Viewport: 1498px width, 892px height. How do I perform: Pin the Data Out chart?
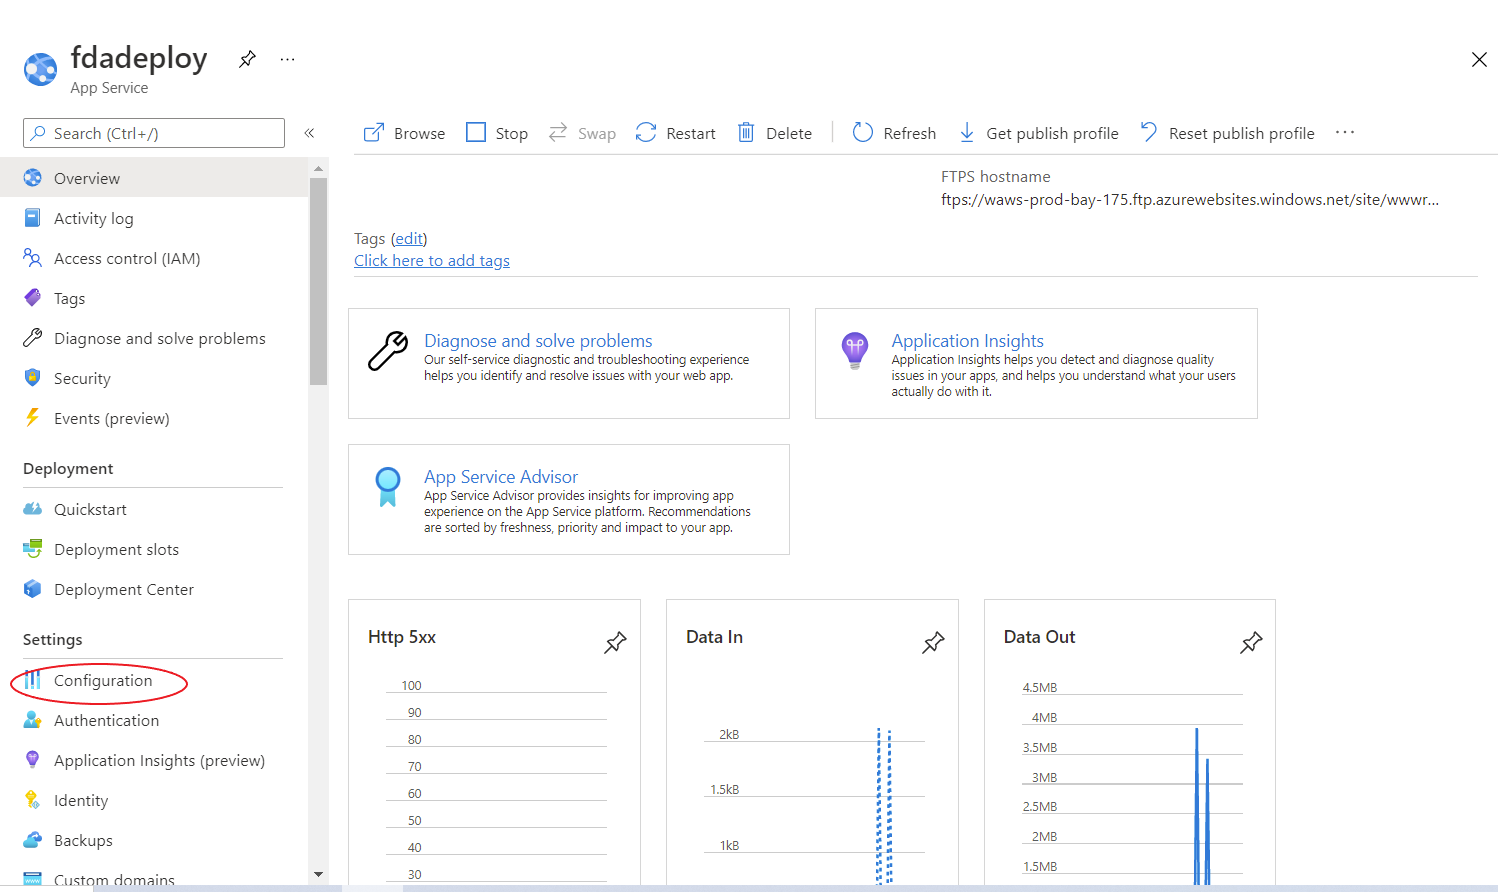(1251, 643)
